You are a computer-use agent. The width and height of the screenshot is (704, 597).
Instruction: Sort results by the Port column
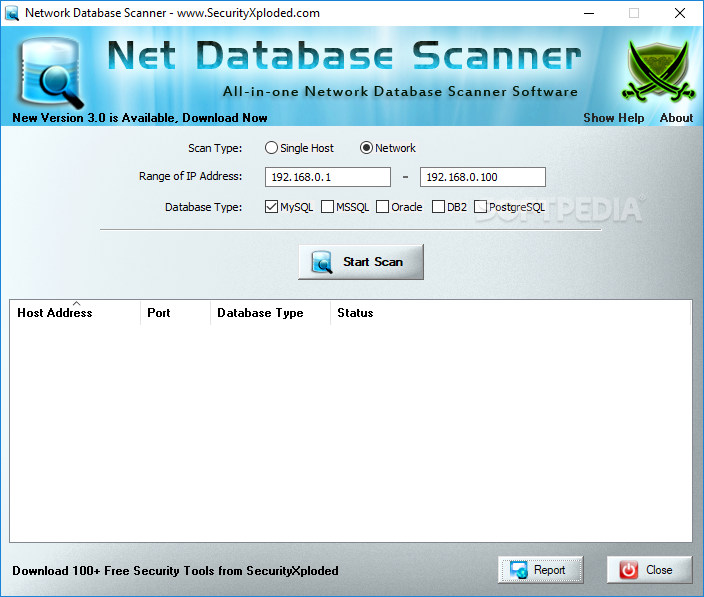175,313
